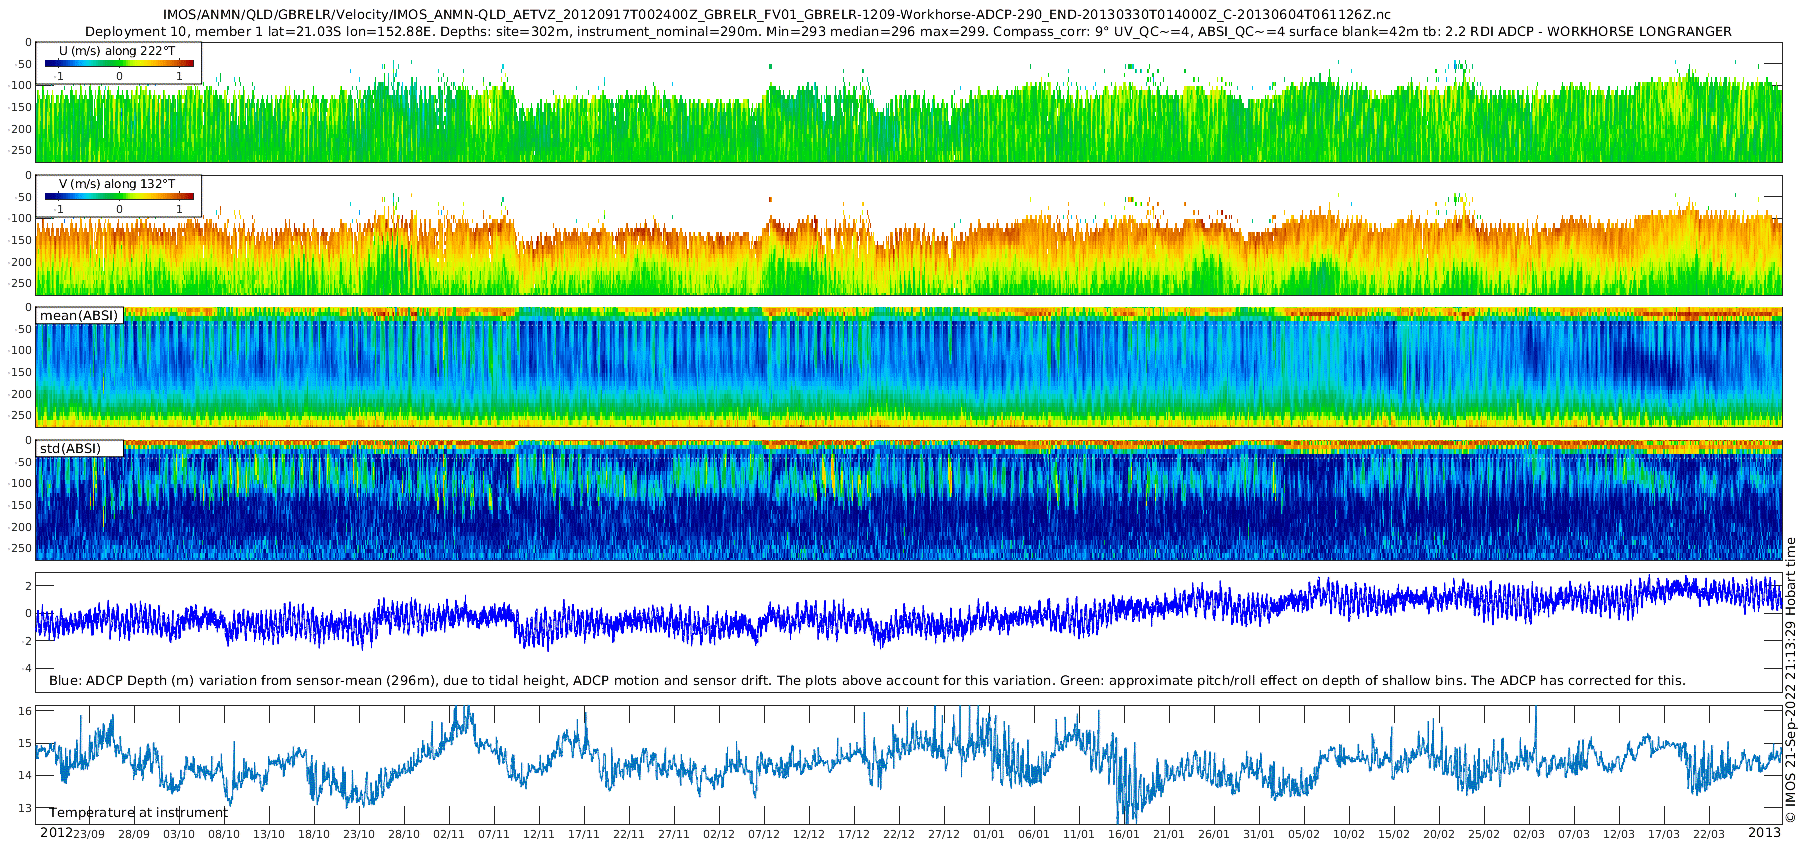Click the '-150' depth tick in the mean(ABSI) panel
The width and height of the screenshot is (1800, 850).
(20, 373)
